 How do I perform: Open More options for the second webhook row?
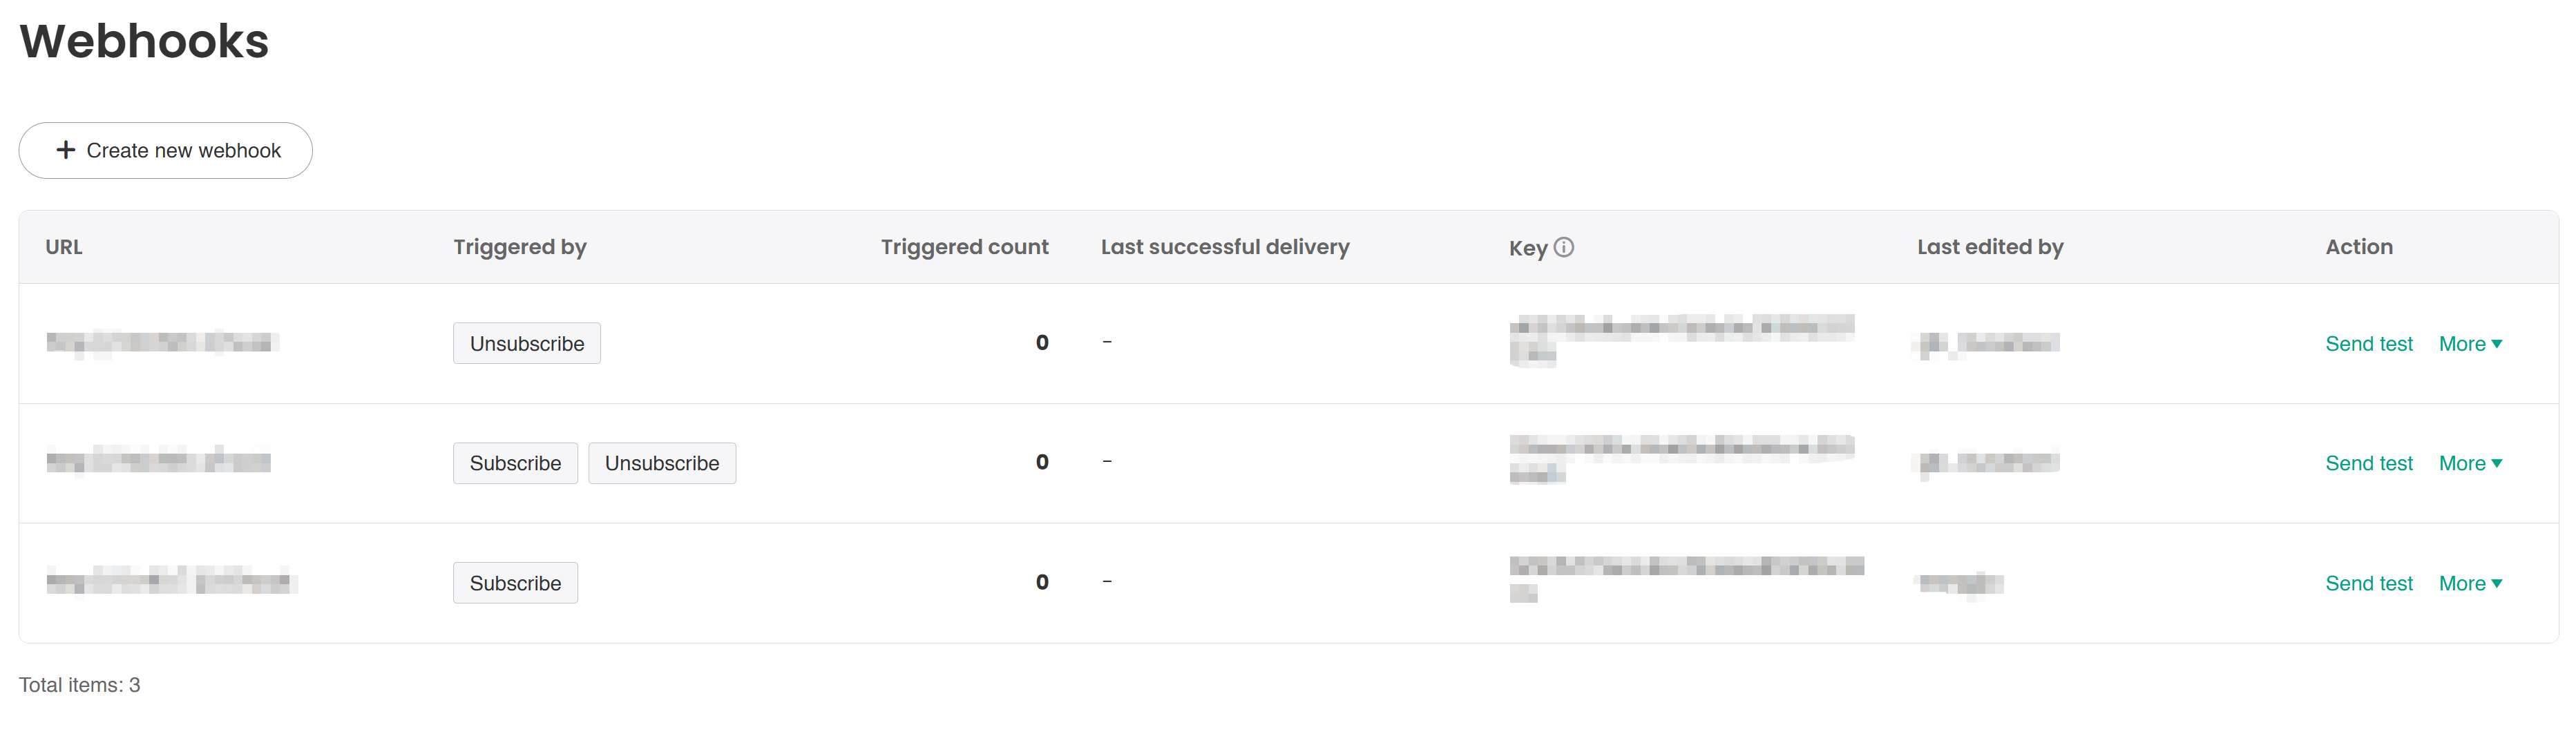click(x=2470, y=463)
